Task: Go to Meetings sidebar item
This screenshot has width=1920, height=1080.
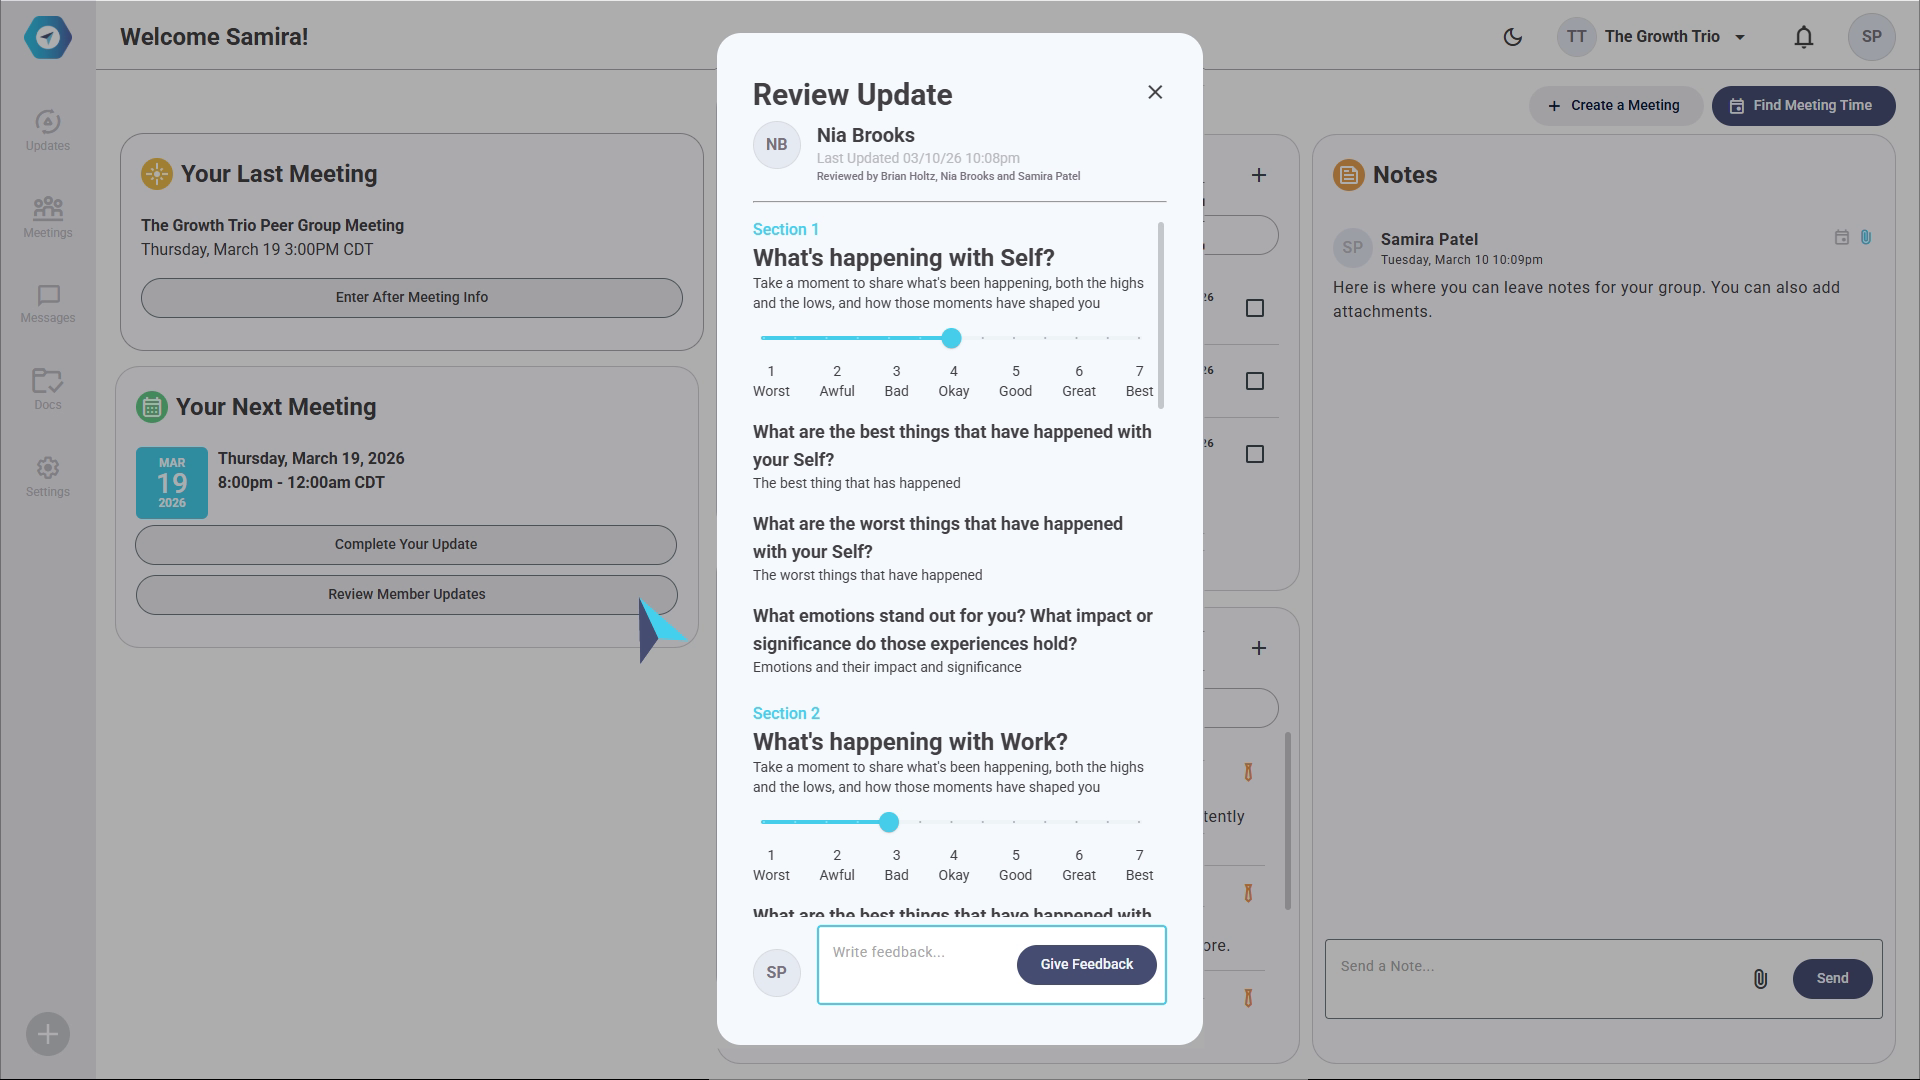Action: 47,217
